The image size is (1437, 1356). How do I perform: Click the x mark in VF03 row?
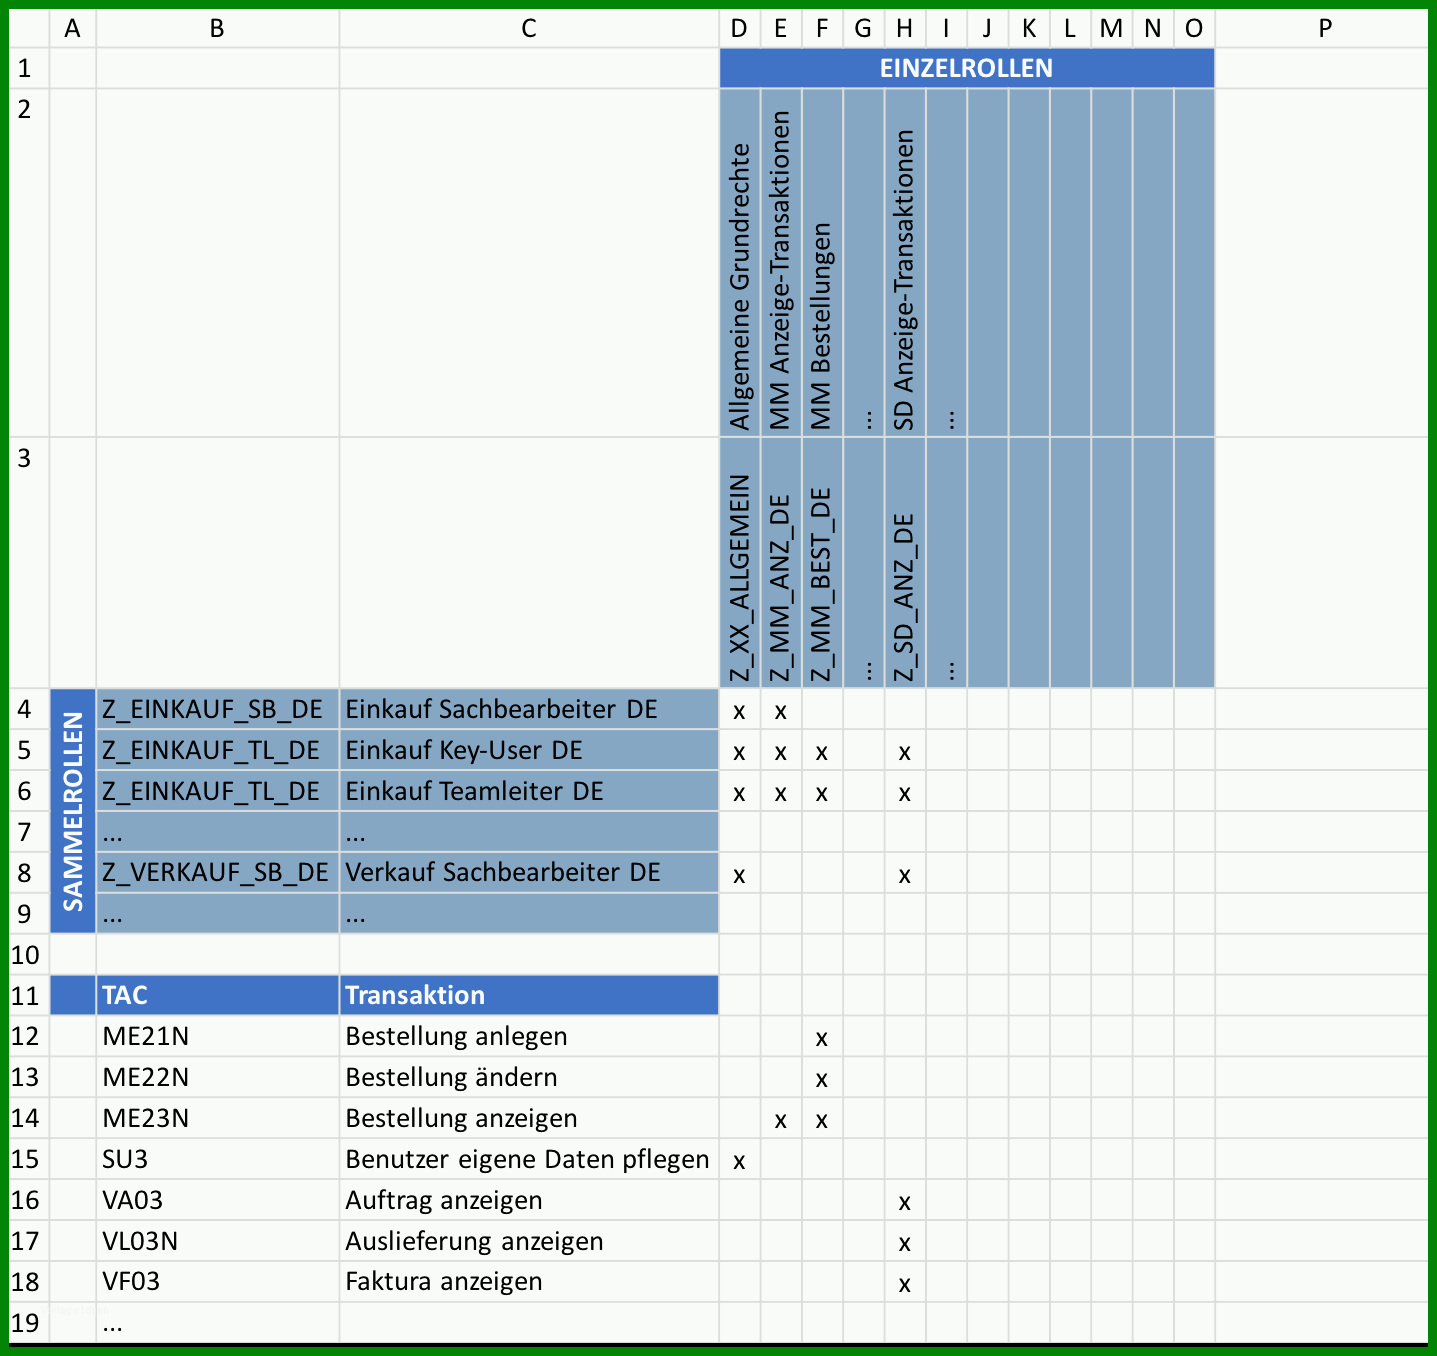coord(905,1284)
